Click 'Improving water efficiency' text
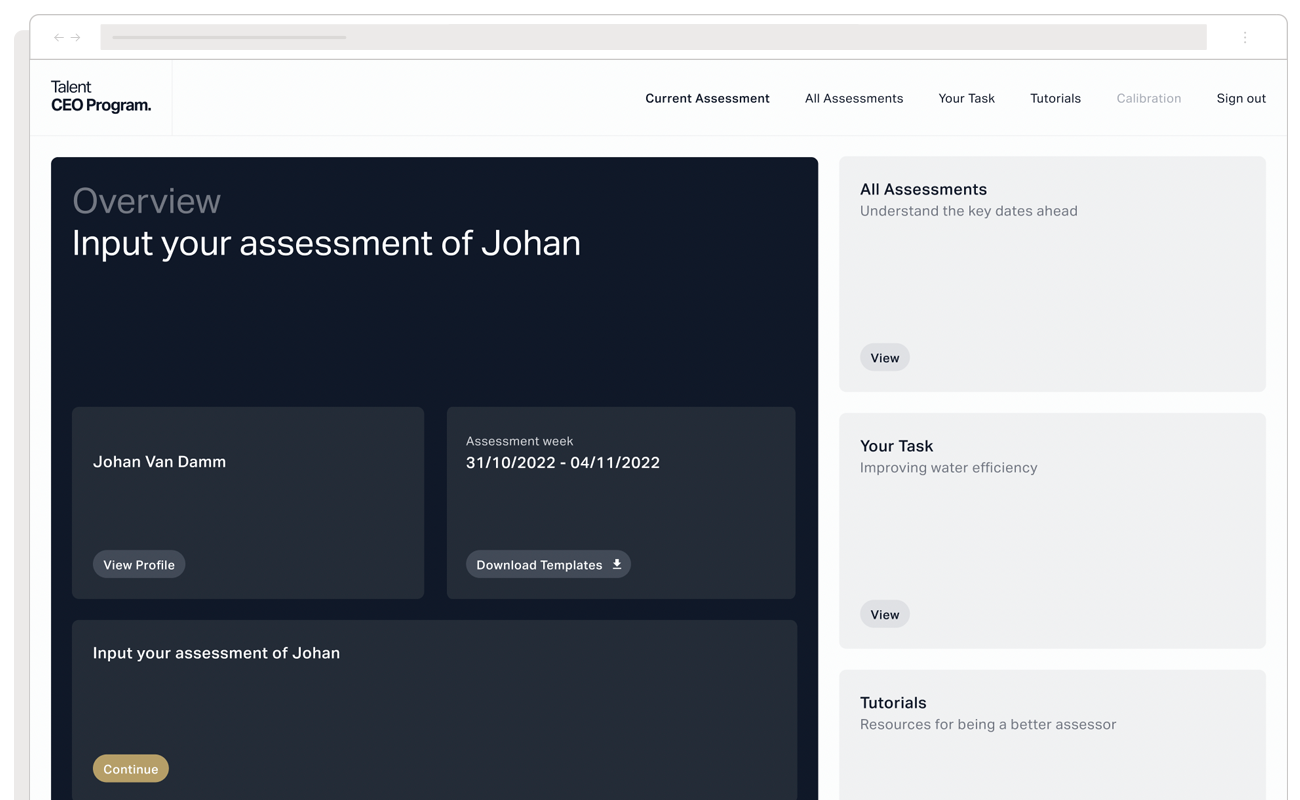1300x800 pixels. 948,467
